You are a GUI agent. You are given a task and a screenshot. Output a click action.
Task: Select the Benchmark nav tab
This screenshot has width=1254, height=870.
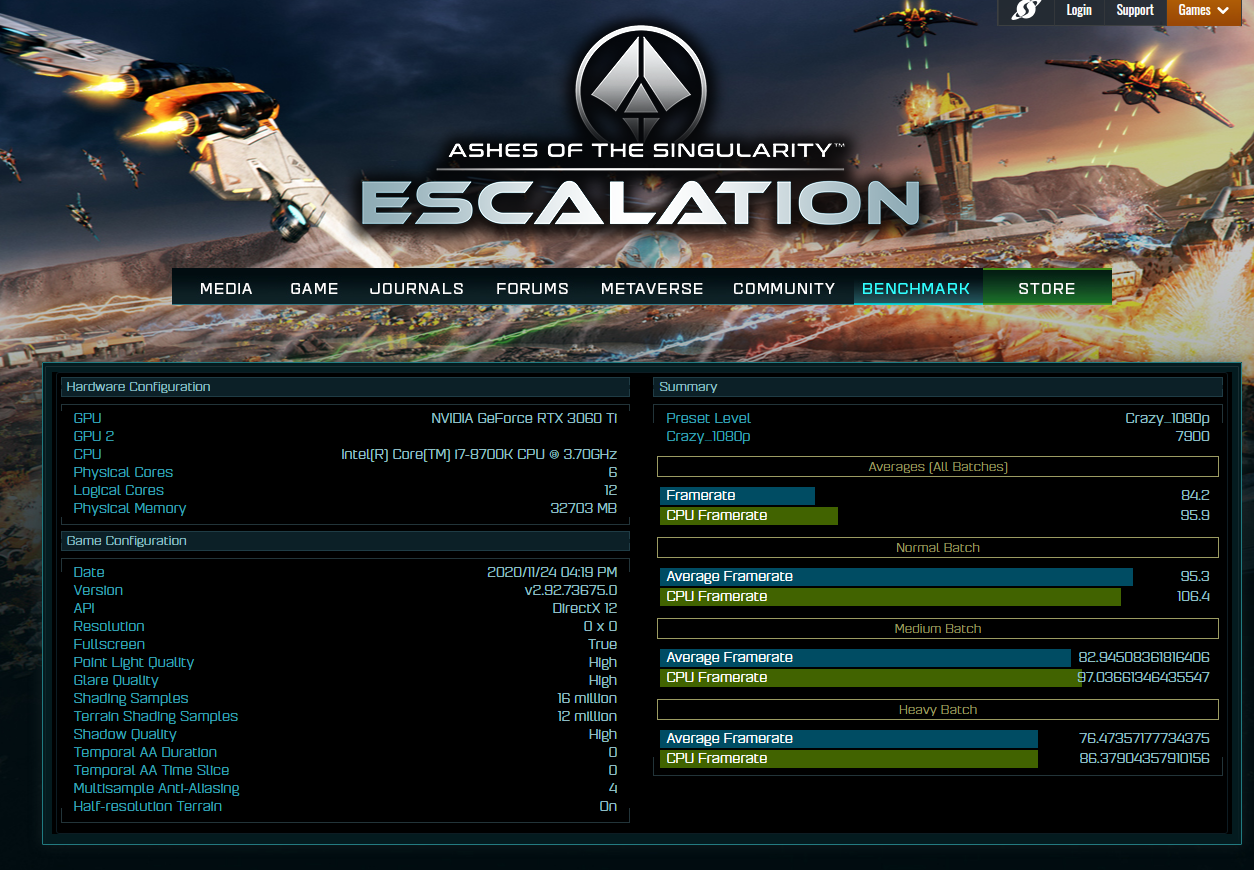[916, 288]
